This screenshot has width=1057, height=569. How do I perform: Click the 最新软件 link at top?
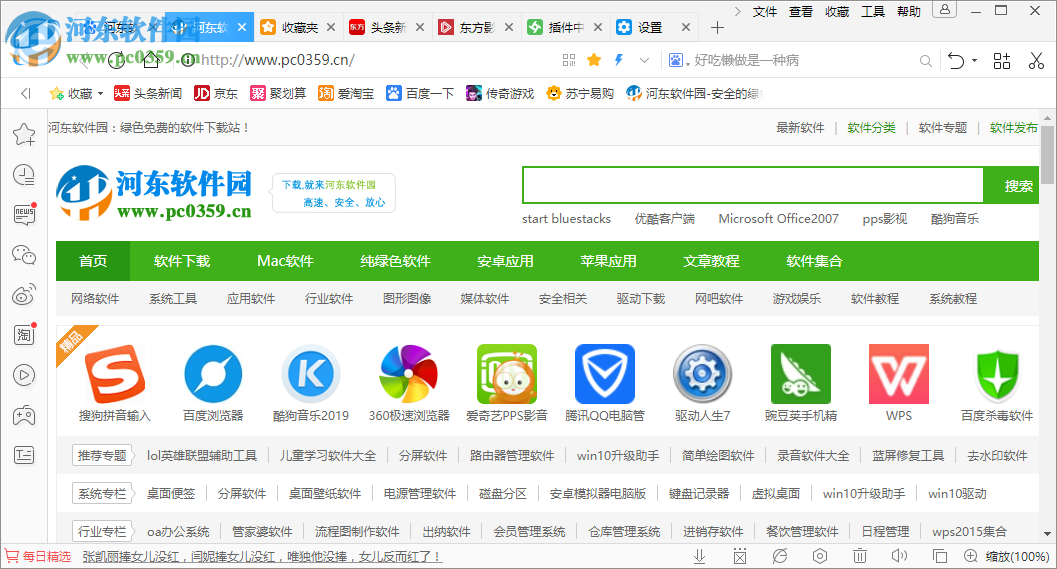tap(800, 128)
